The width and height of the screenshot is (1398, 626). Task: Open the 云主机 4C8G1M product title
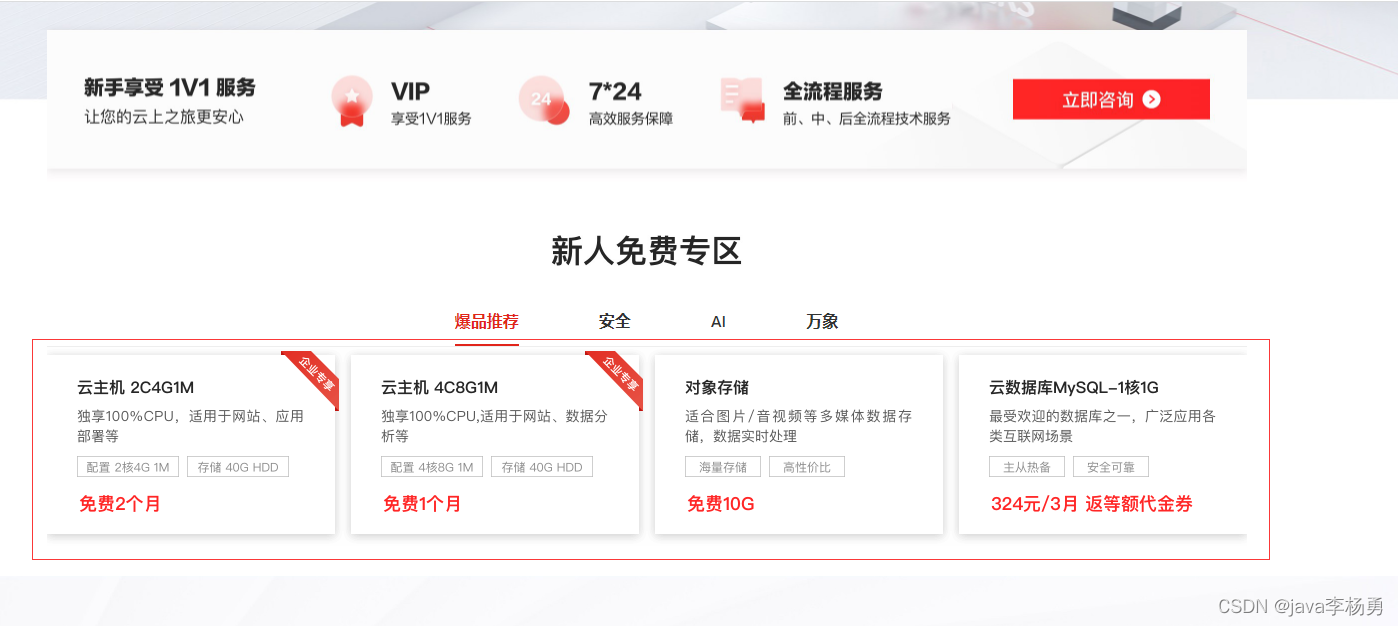click(x=439, y=388)
